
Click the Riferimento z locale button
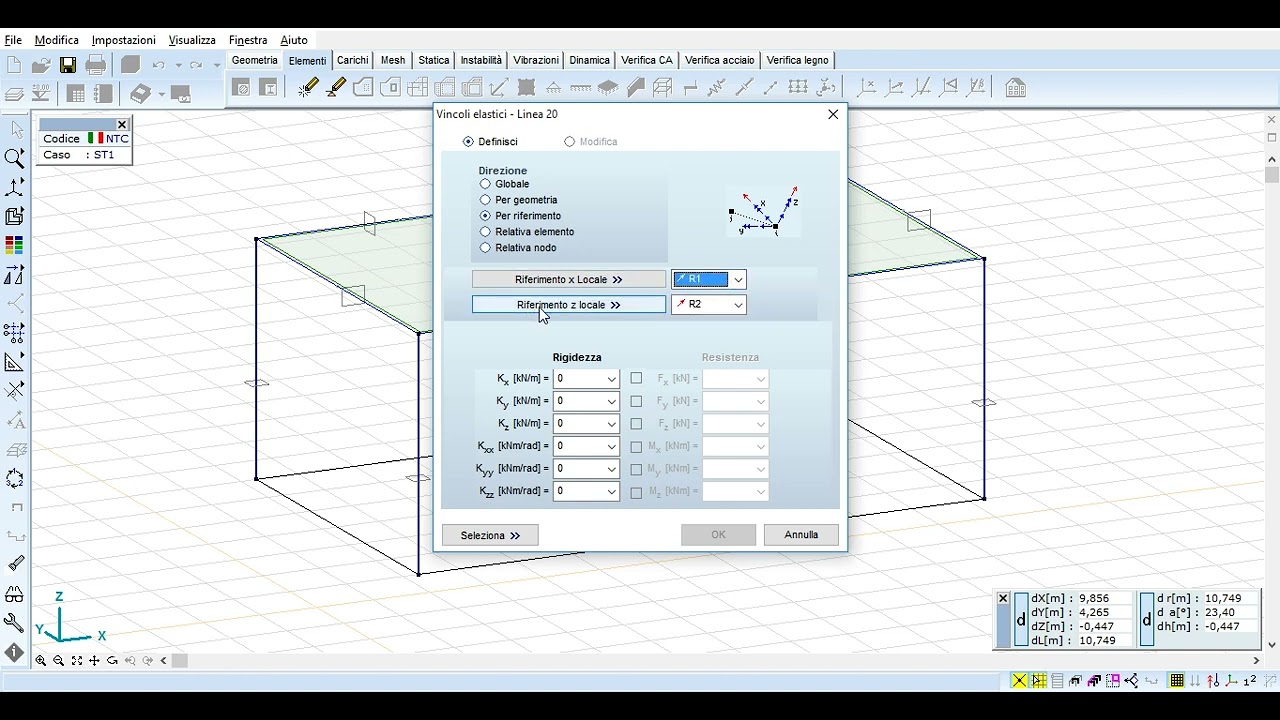(x=568, y=305)
